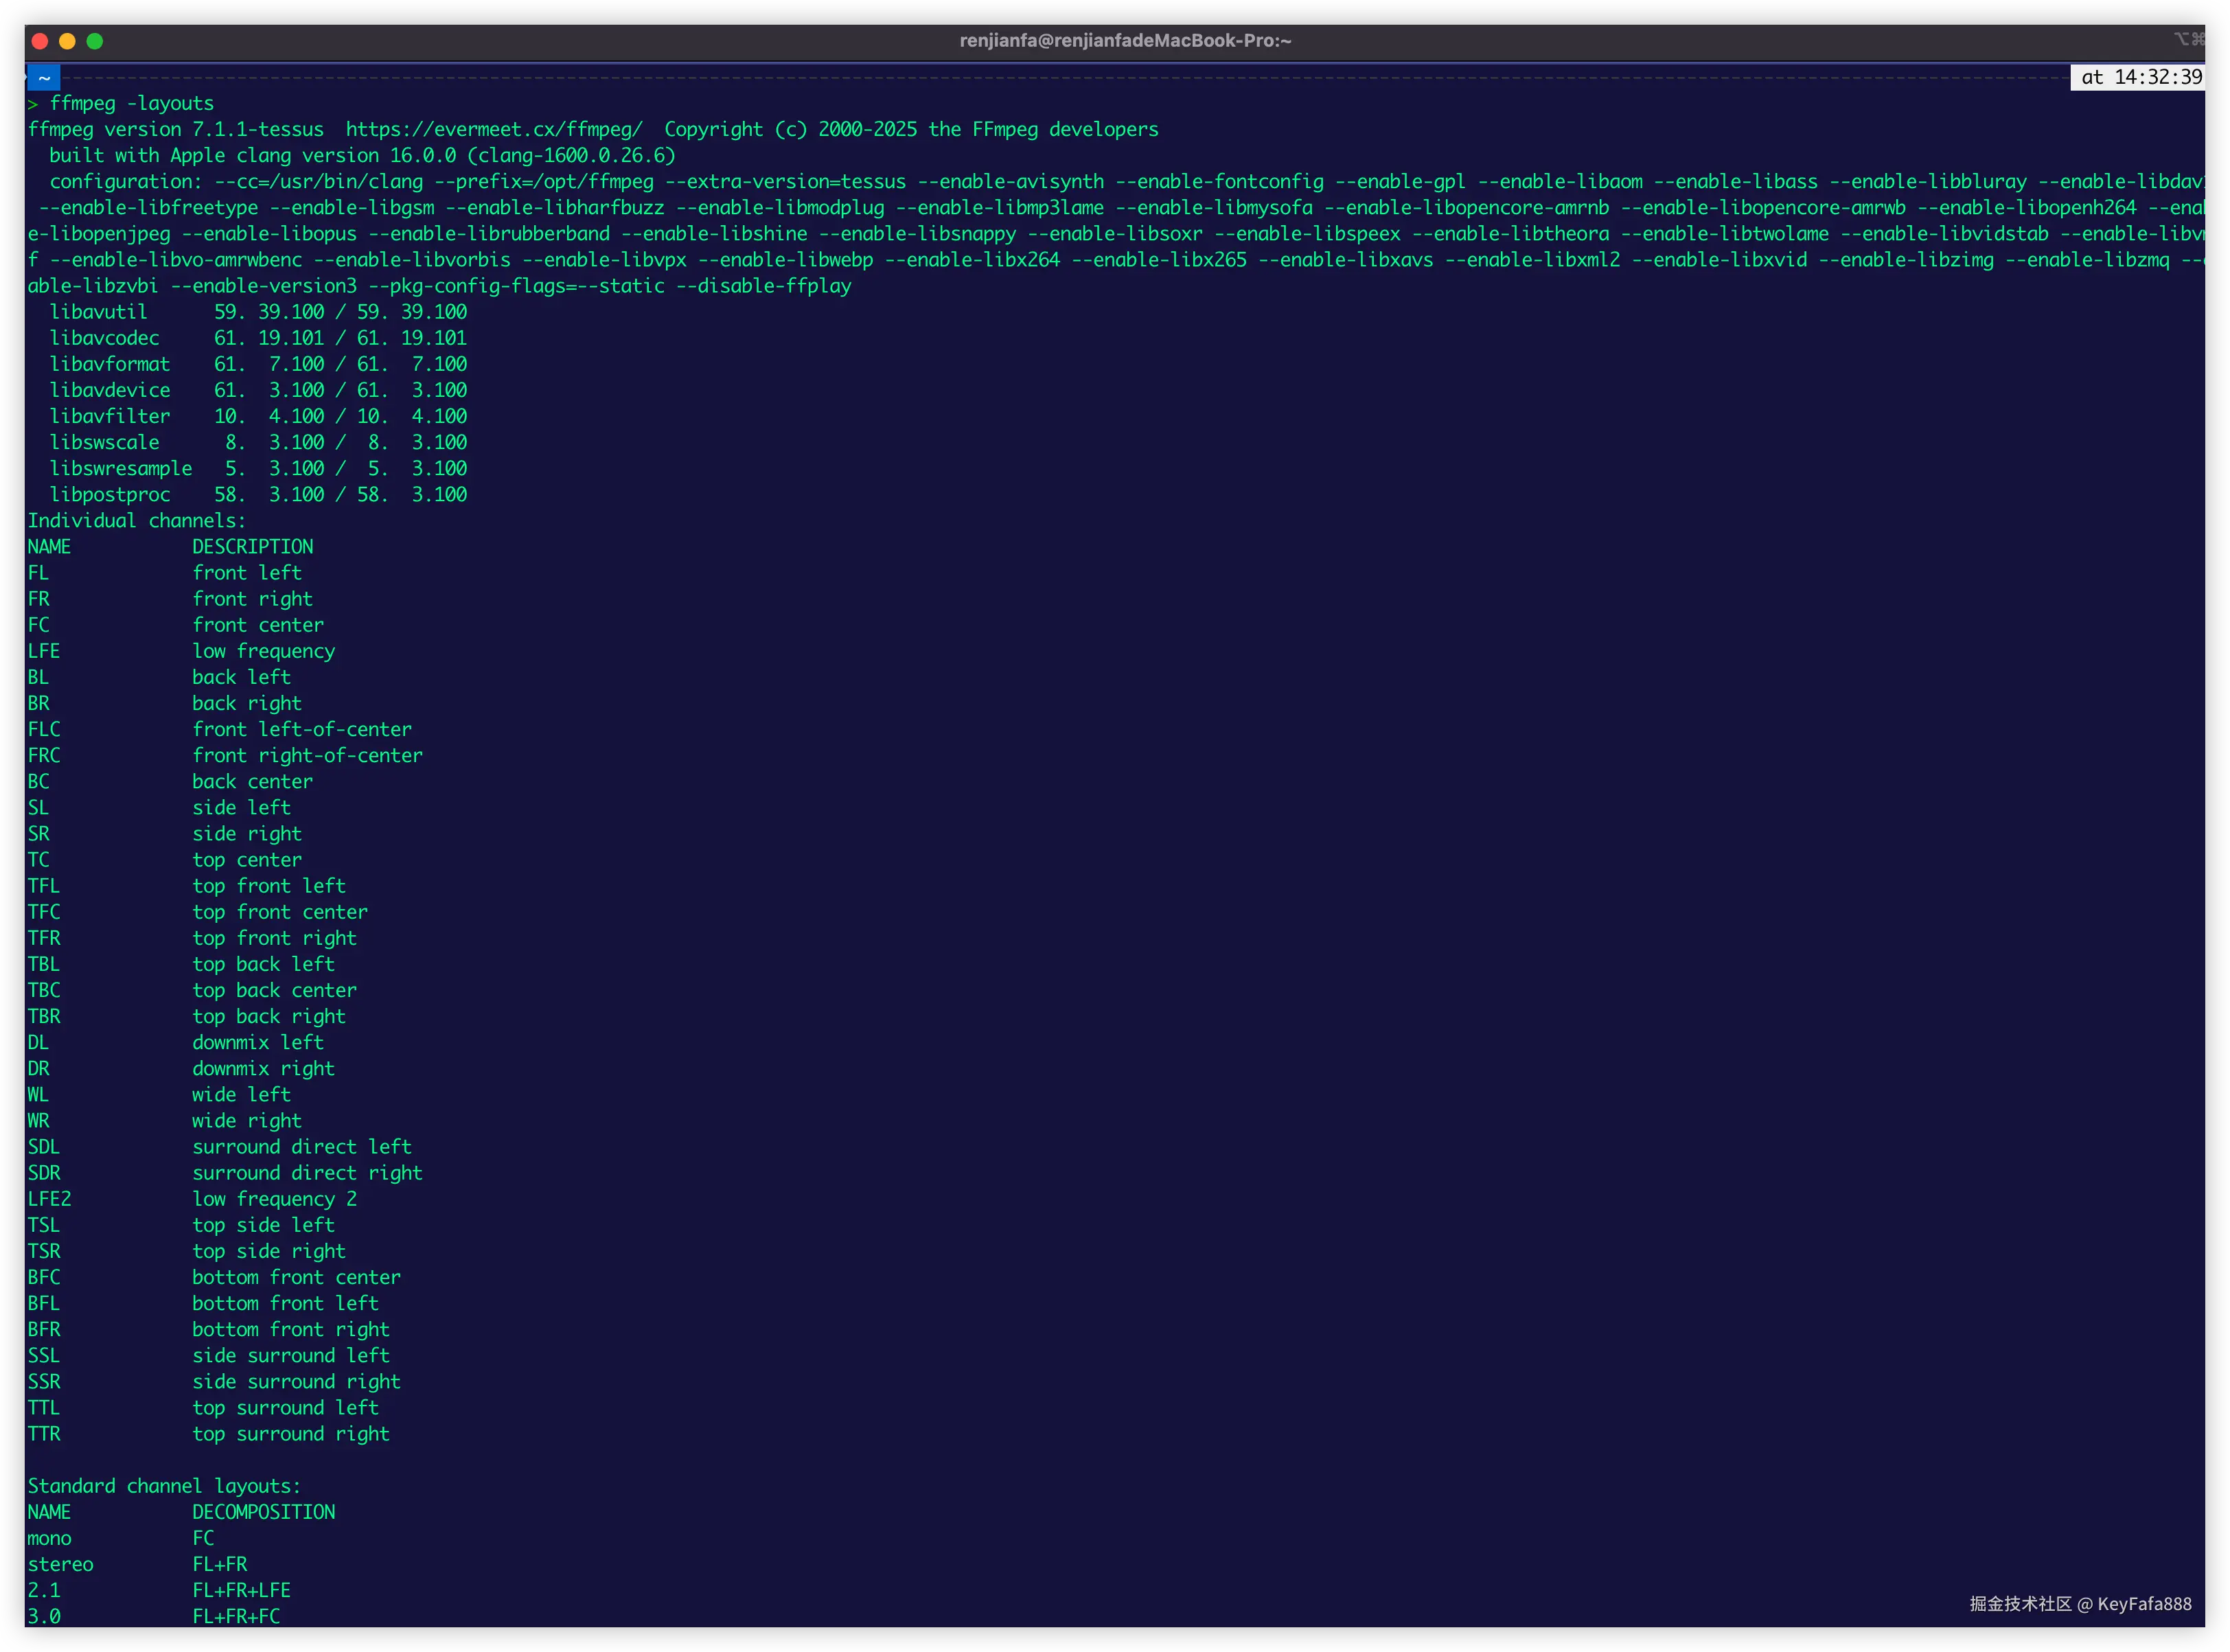2230x1652 pixels.
Task: Click the window title renjianfa@renjianfadeMacBook-Pro
Action: pos(1124,40)
